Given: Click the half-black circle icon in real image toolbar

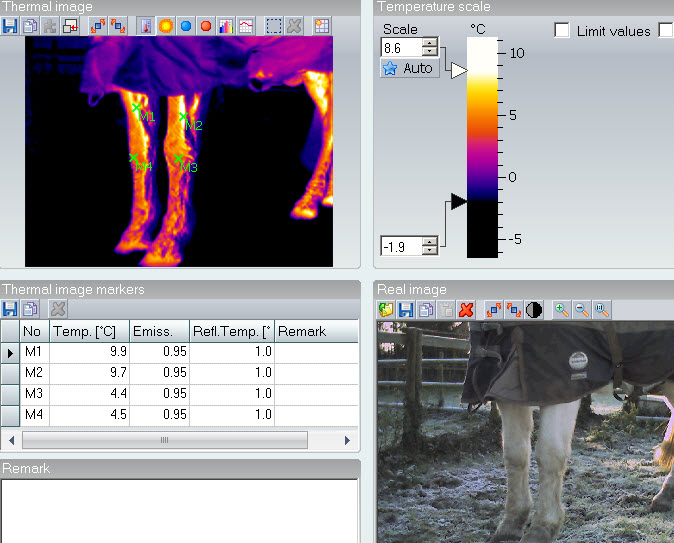Looking at the screenshot, I should [534, 310].
